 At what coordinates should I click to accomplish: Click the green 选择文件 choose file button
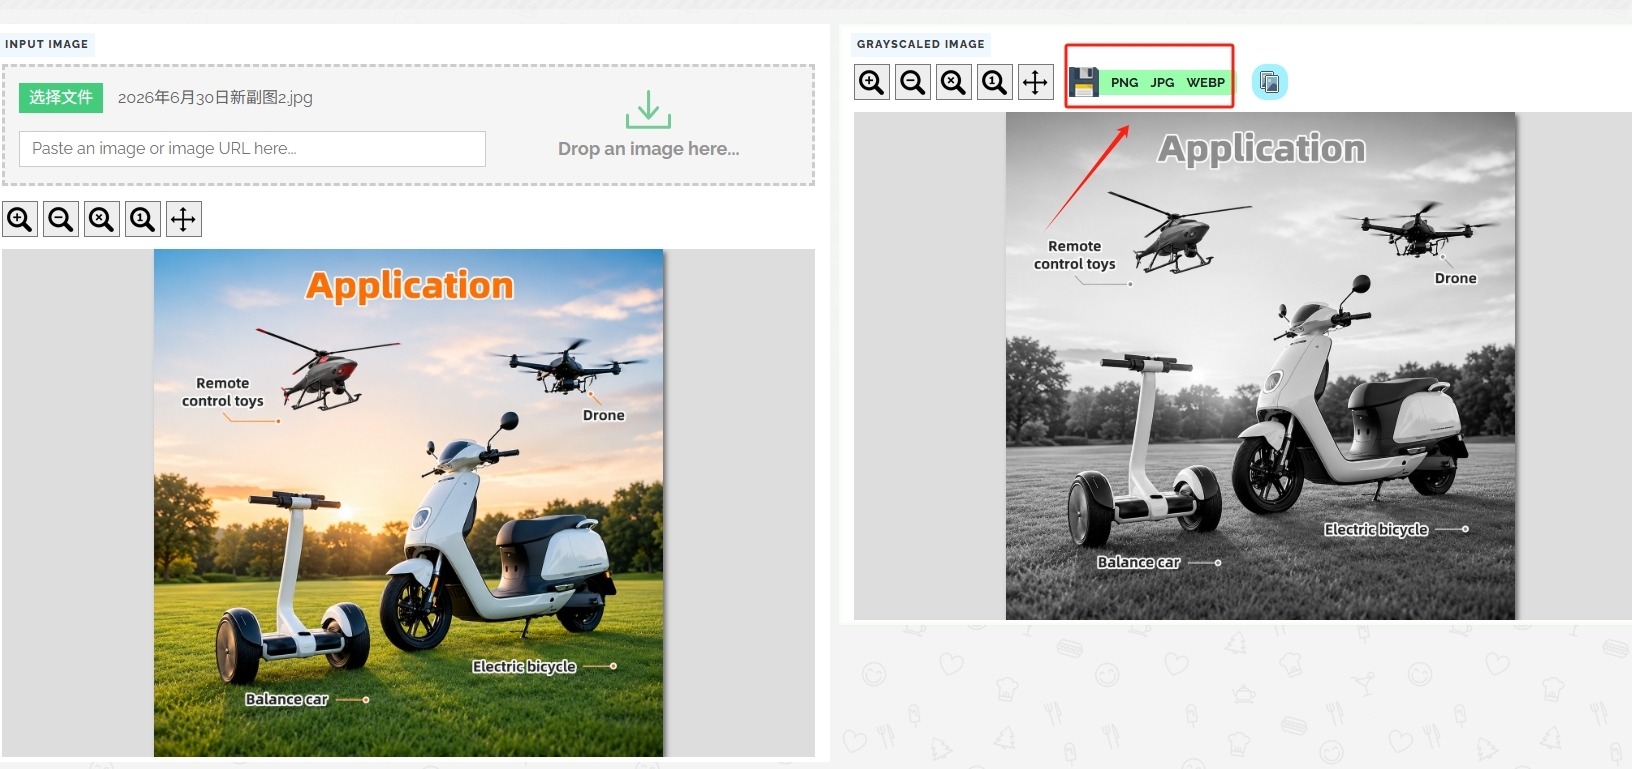(x=61, y=97)
